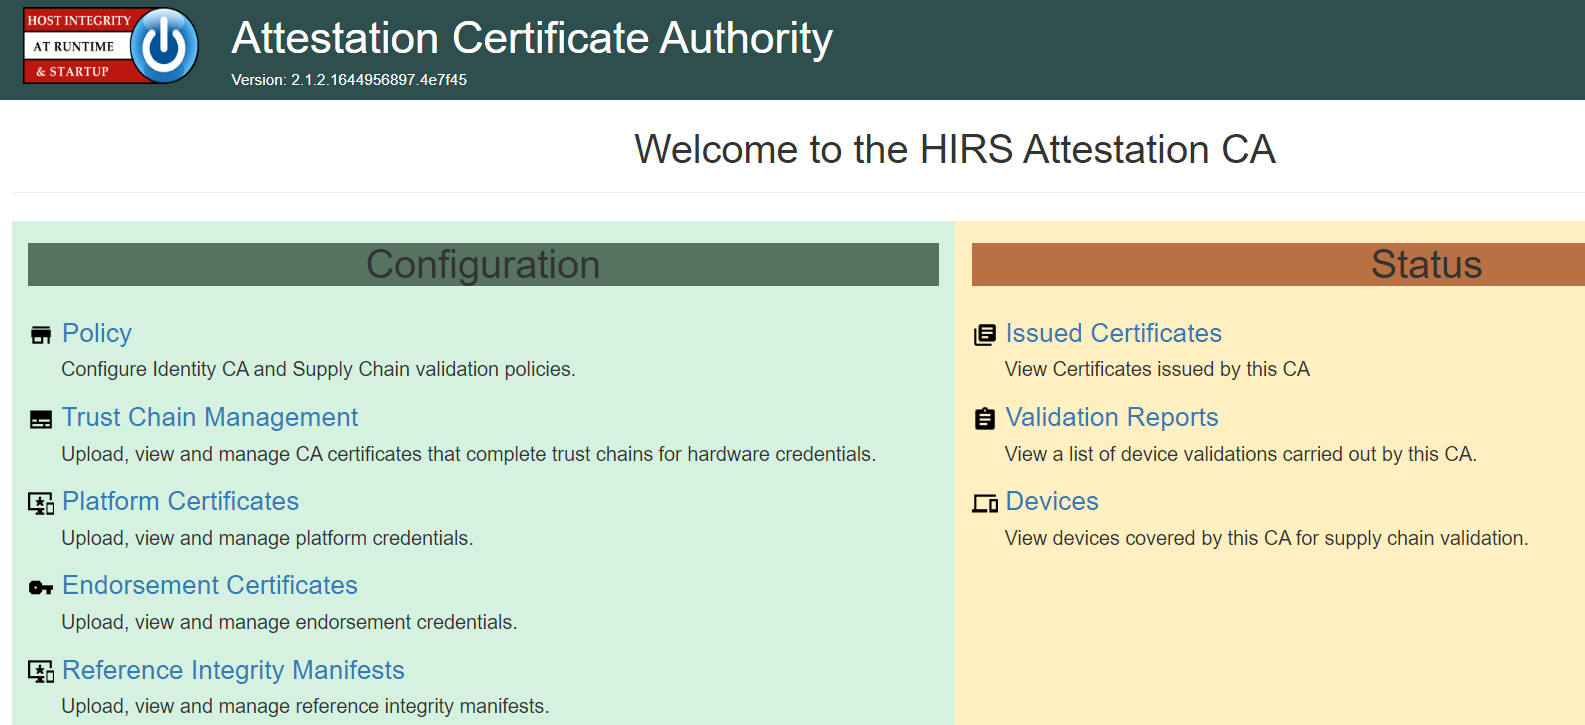Open Trust Chain Management link
Image resolution: width=1585 pixels, height=725 pixels.
click(210, 417)
